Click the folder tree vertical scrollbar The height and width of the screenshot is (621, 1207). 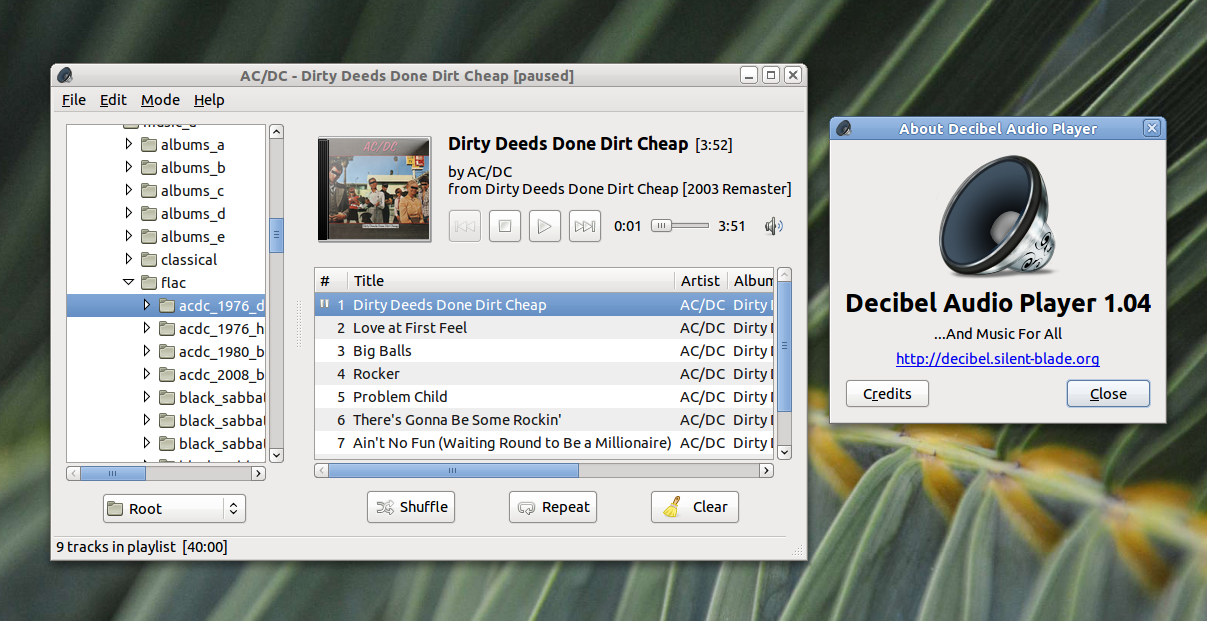coord(276,293)
